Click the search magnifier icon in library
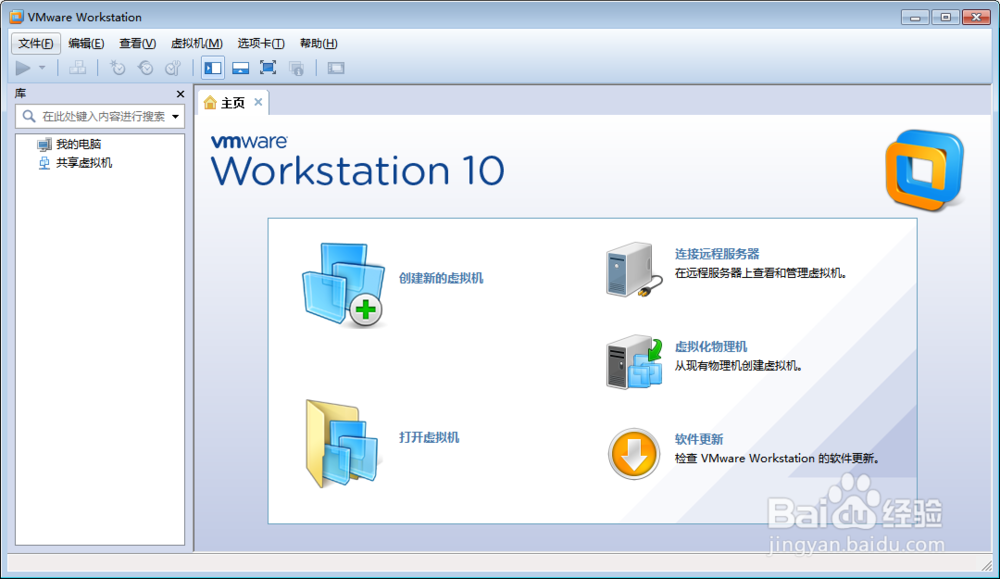This screenshot has height=579, width=1000. pos(29,116)
